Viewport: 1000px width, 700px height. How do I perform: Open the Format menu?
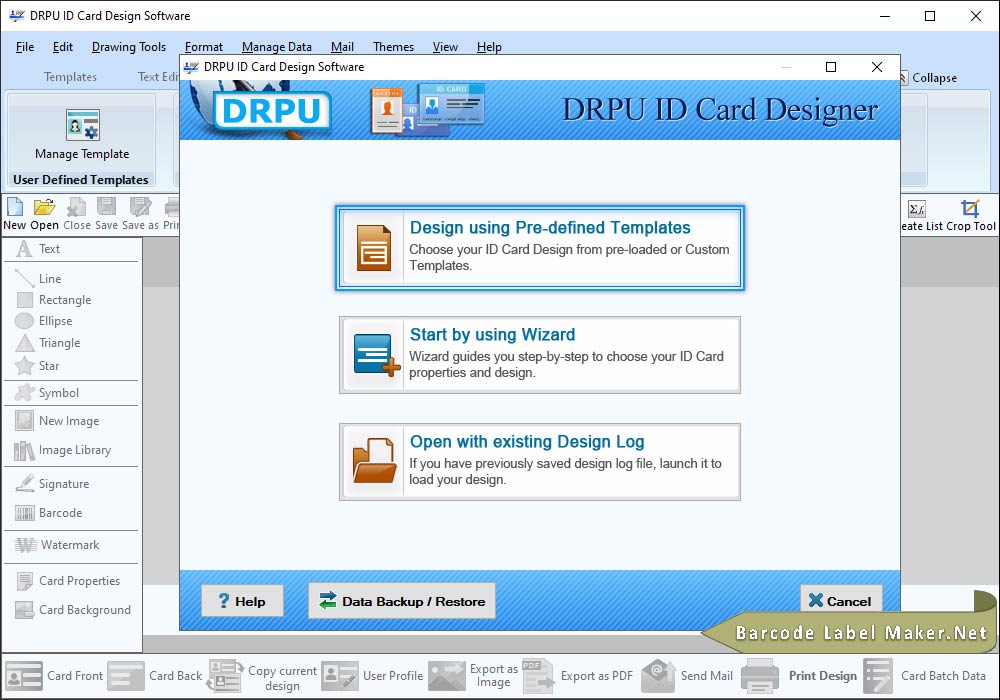203,47
